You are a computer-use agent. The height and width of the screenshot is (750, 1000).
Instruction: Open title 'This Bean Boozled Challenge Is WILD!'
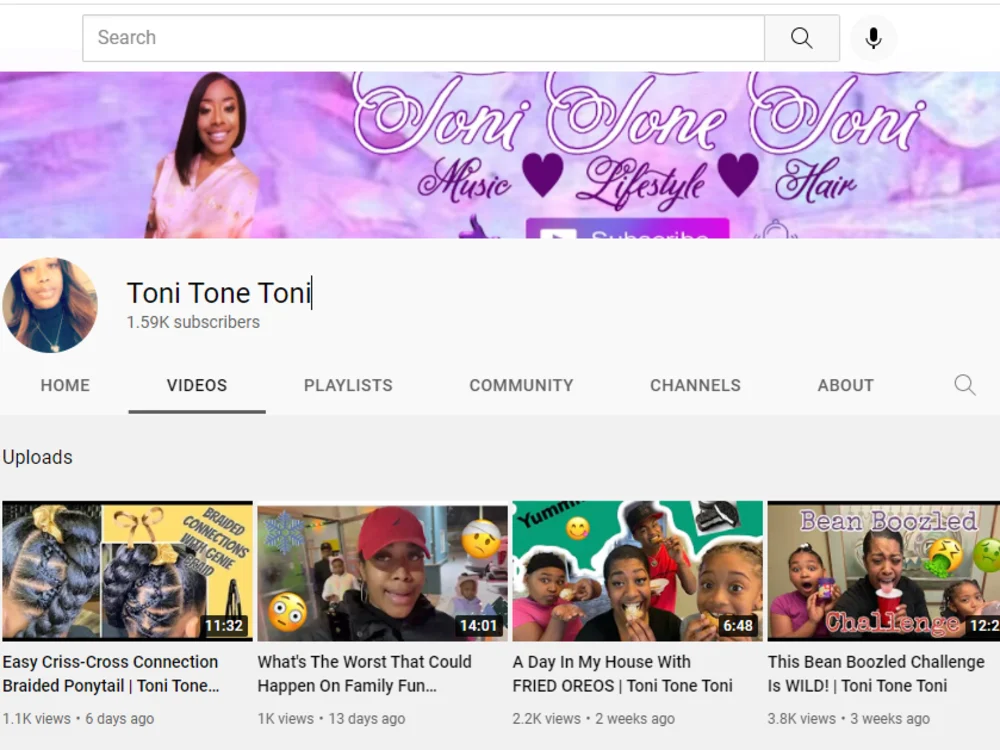coord(876,673)
